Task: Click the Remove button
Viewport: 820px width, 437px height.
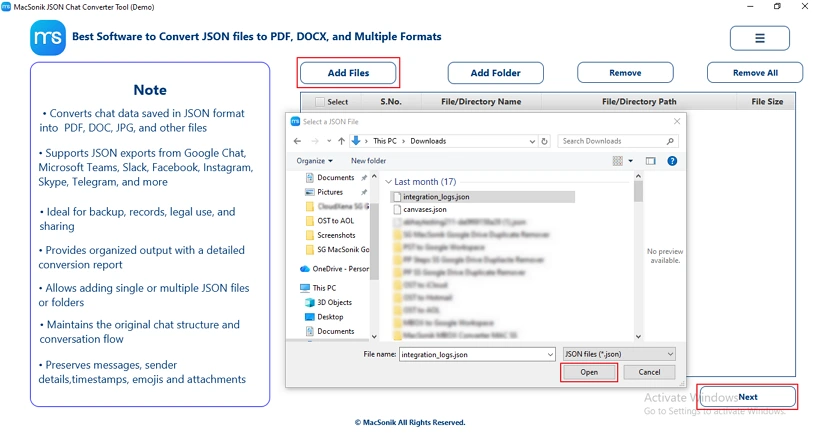Action: (625, 73)
